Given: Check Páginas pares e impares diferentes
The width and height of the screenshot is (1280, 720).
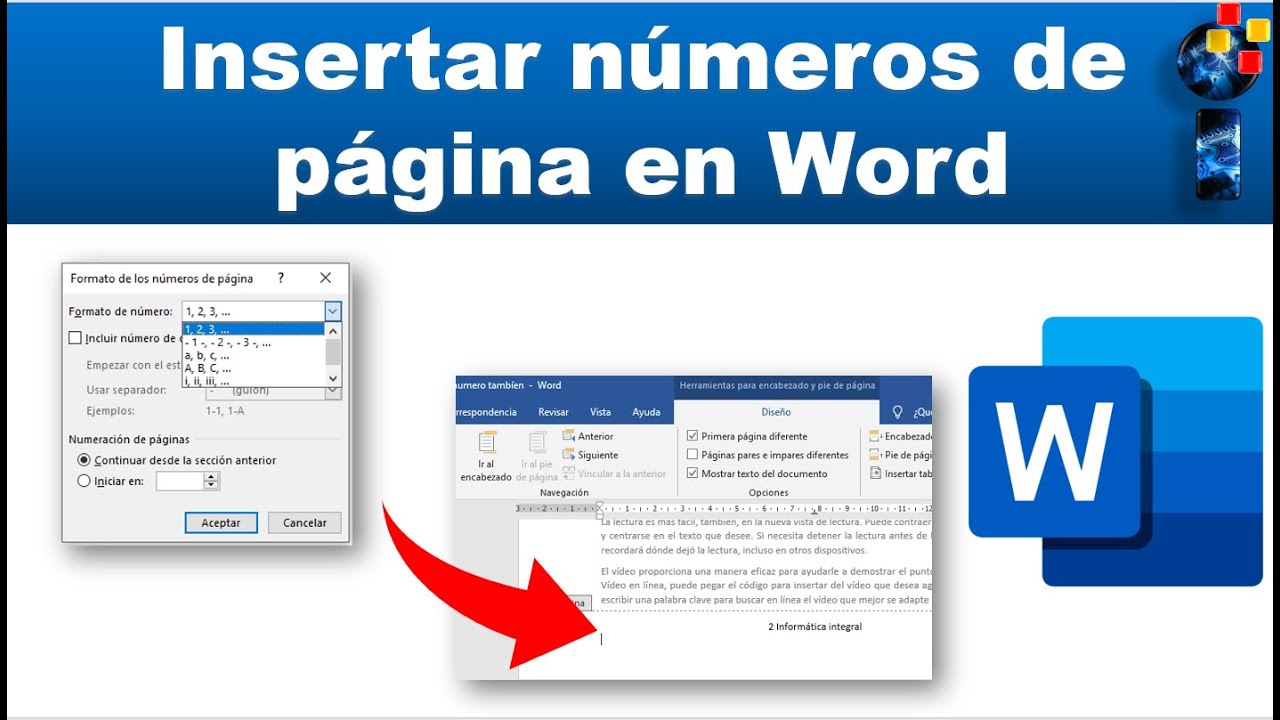Looking at the screenshot, I should [693, 455].
